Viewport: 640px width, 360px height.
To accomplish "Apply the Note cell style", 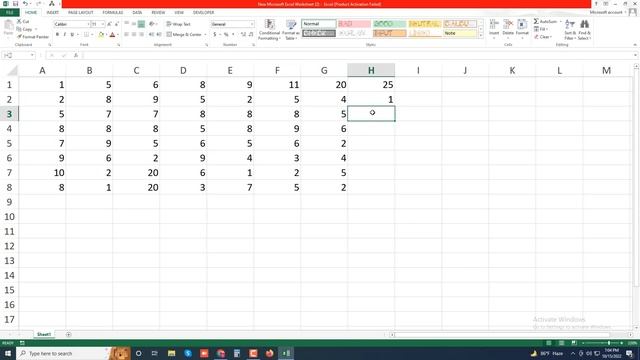I will (x=460, y=33).
